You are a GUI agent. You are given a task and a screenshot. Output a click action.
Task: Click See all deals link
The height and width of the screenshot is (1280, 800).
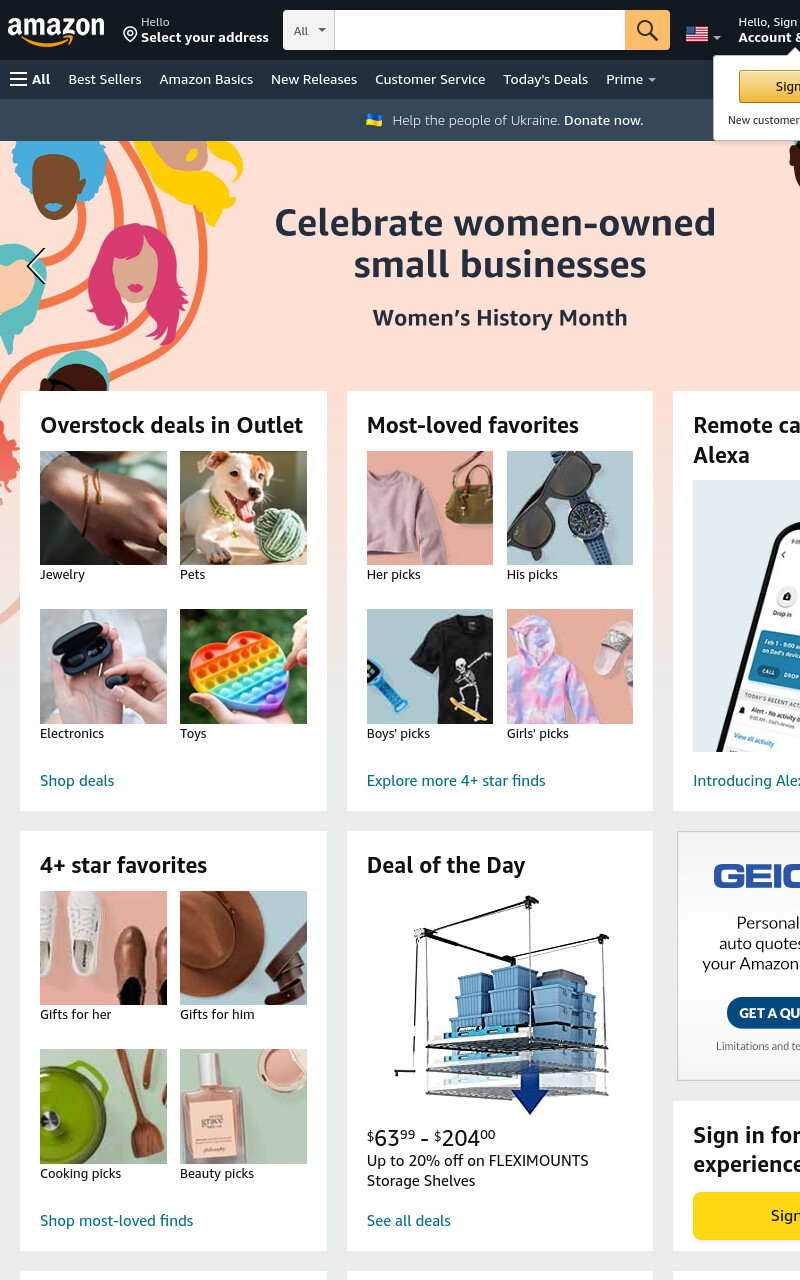[x=409, y=1221]
